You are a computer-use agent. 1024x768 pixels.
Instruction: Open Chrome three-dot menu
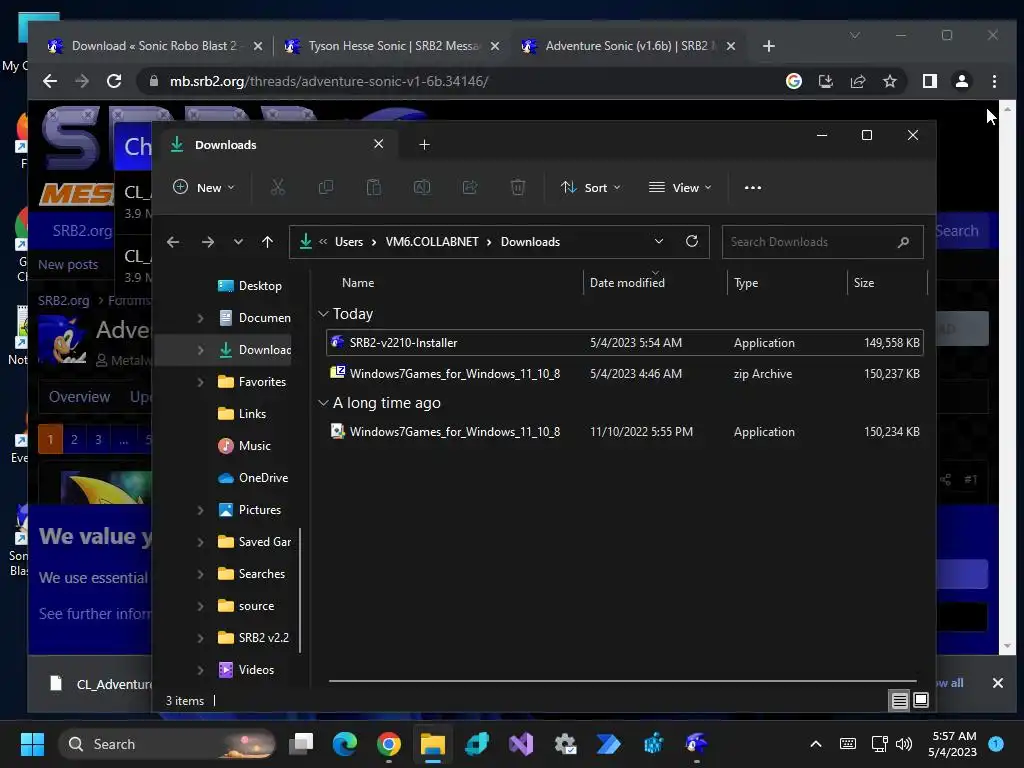tap(994, 81)
